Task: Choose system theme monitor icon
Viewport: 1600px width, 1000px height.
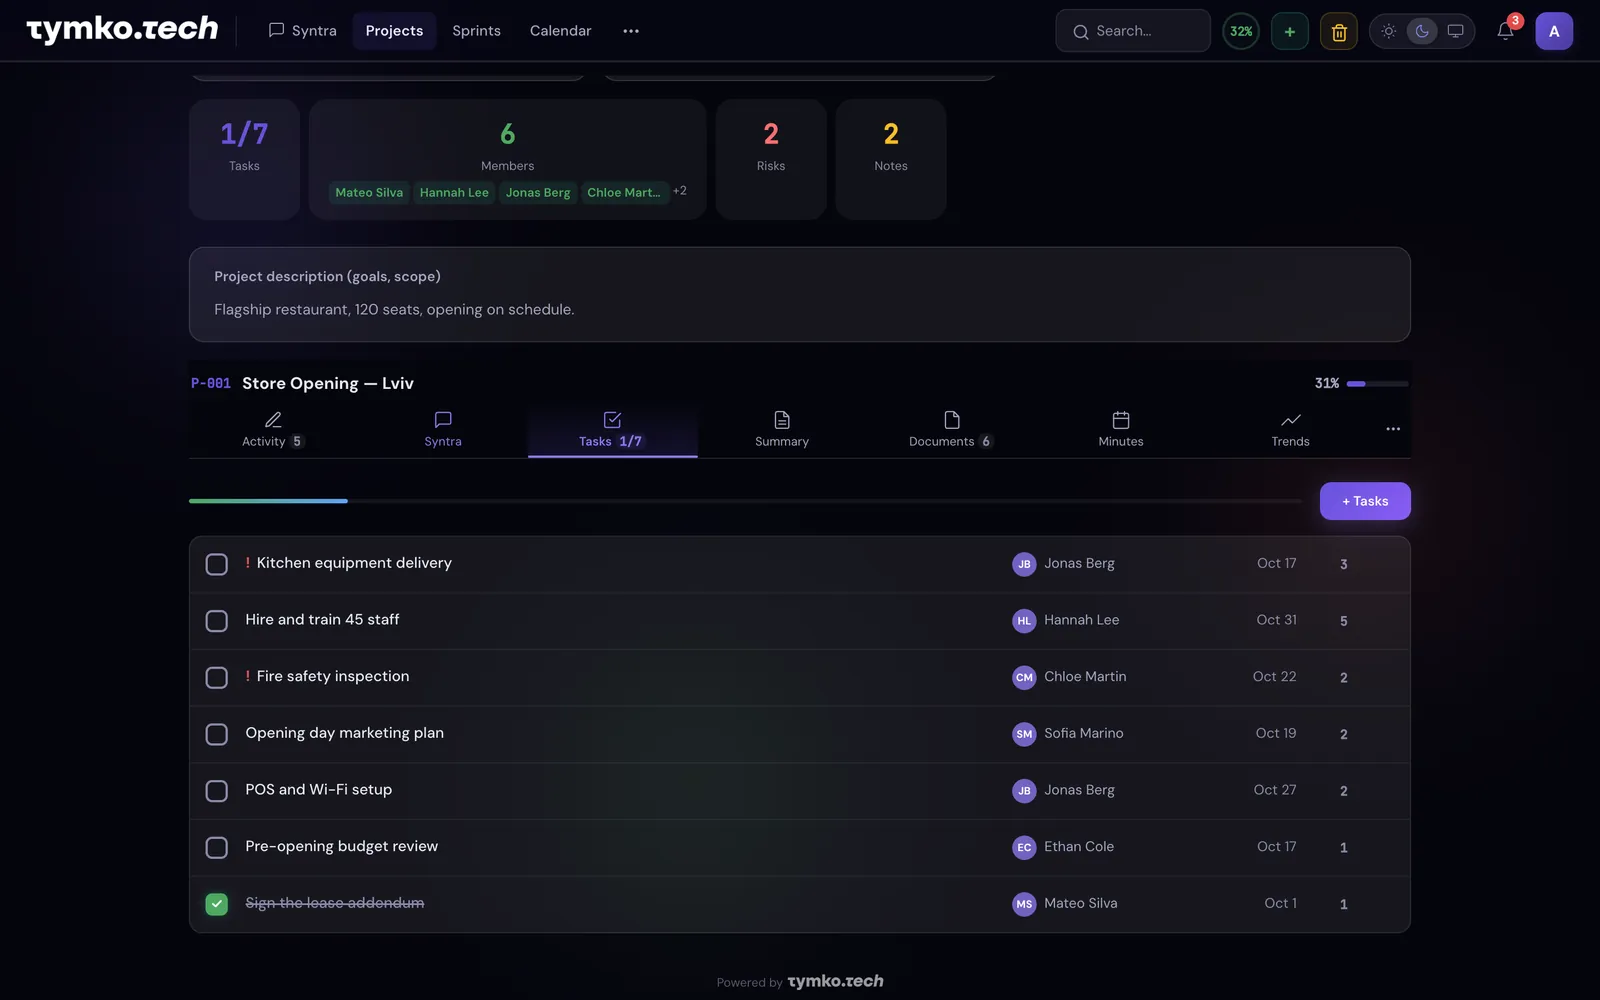Action: [x=1455, y=31]
